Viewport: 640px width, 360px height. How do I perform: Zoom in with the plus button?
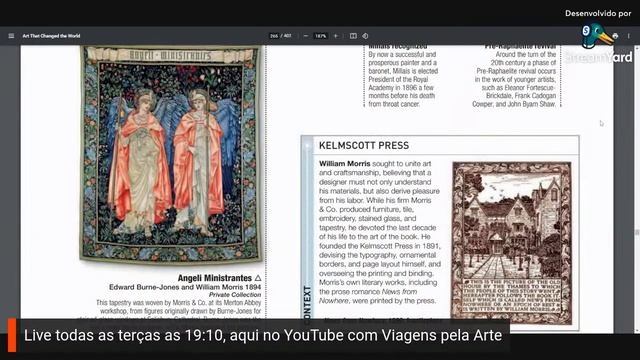coord(336,36)
